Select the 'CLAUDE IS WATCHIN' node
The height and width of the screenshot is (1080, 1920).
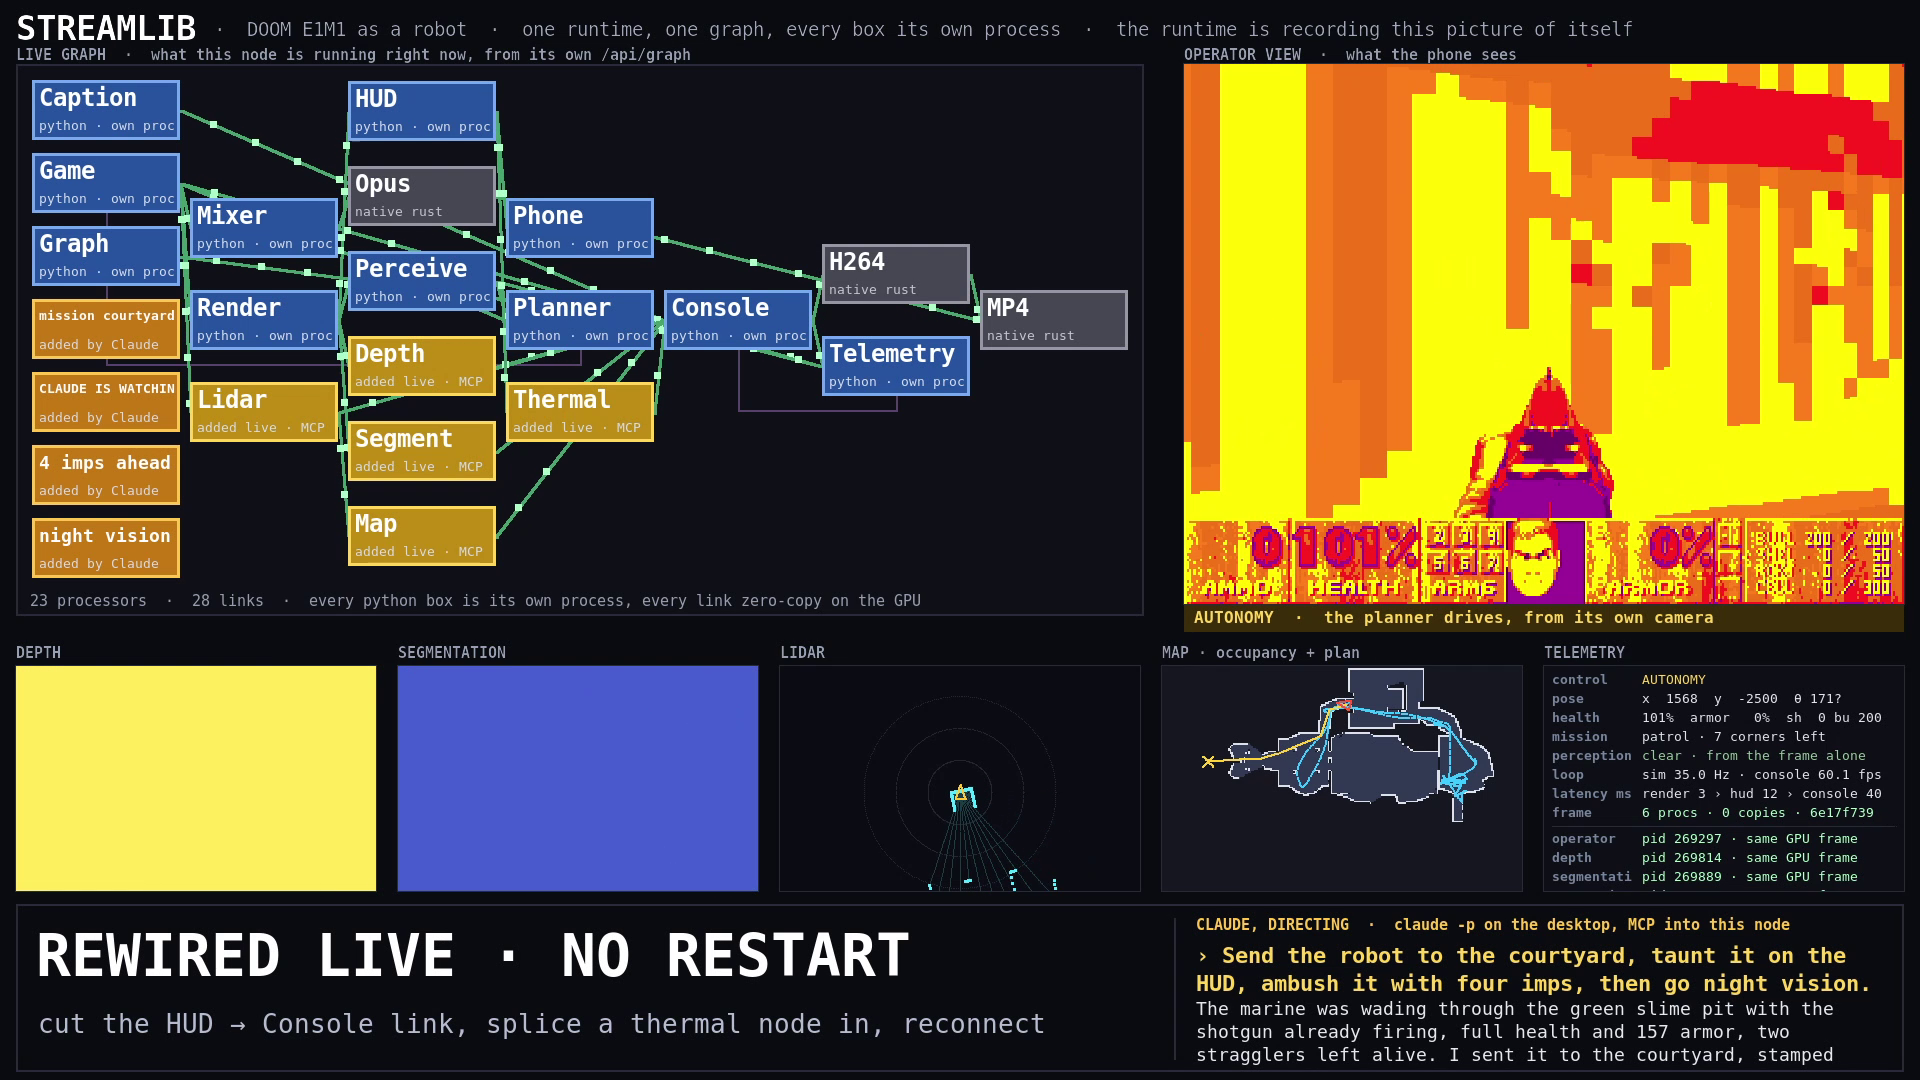click(106, 402)
